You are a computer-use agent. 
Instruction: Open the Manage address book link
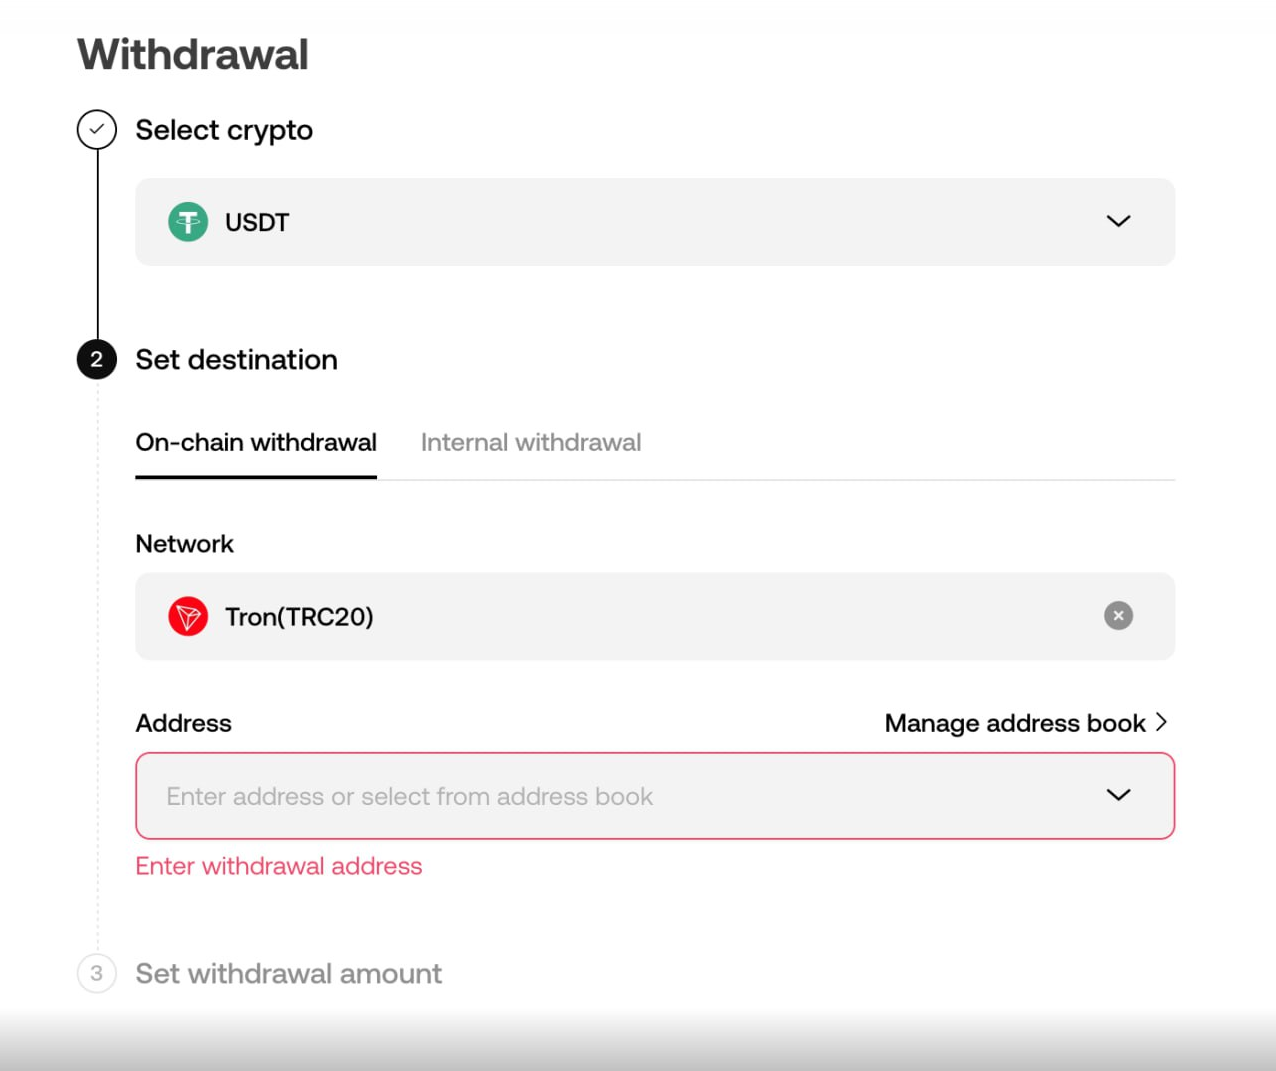tap(1015, 723)
